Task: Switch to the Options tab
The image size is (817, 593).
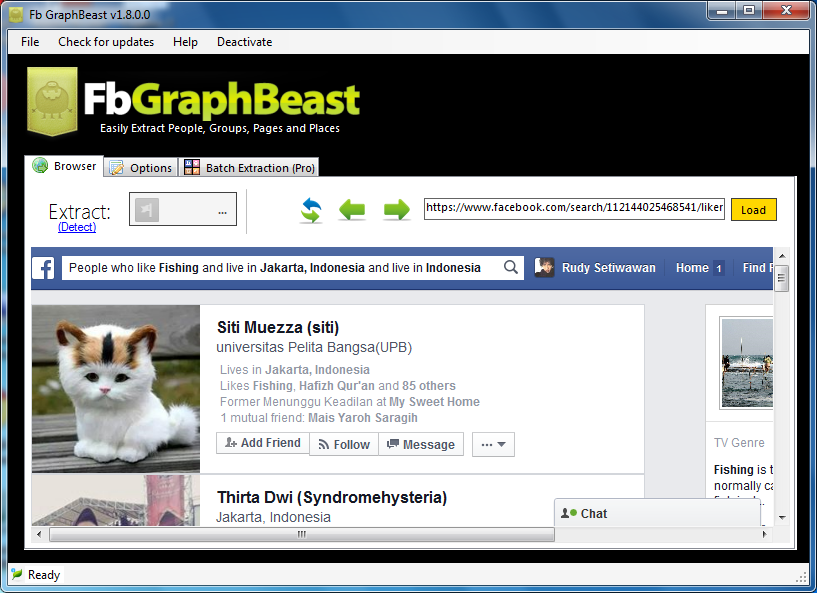Action: [x=141, y=168]
